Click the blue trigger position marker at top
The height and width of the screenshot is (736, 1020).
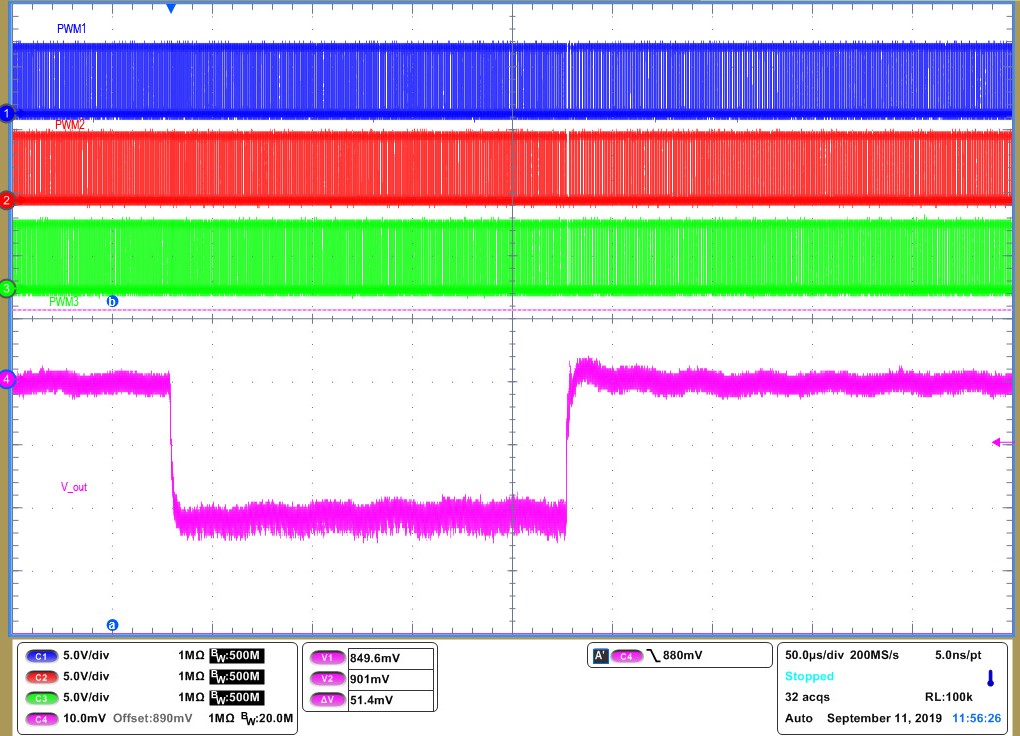(170, 8)
